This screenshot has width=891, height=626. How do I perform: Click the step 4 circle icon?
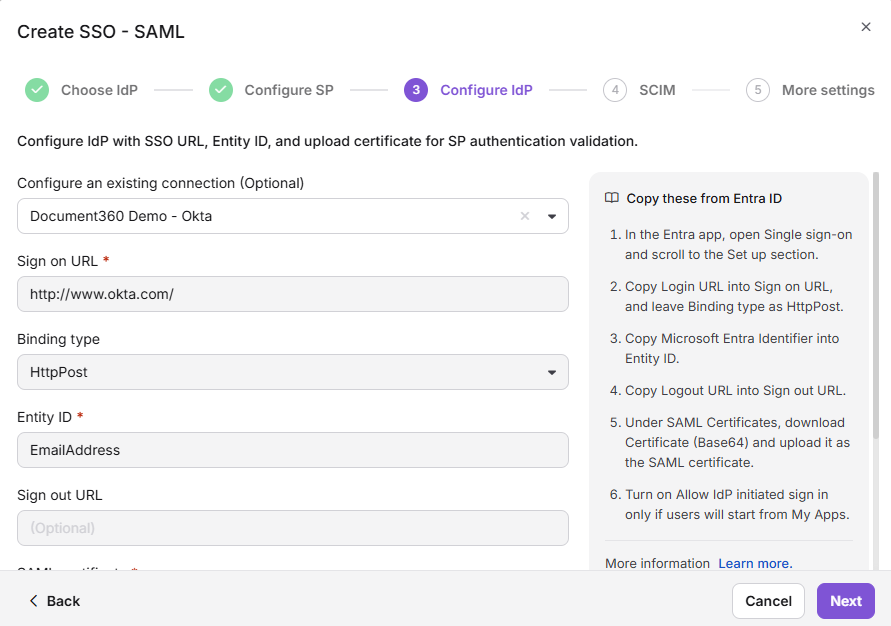[615, 90]
